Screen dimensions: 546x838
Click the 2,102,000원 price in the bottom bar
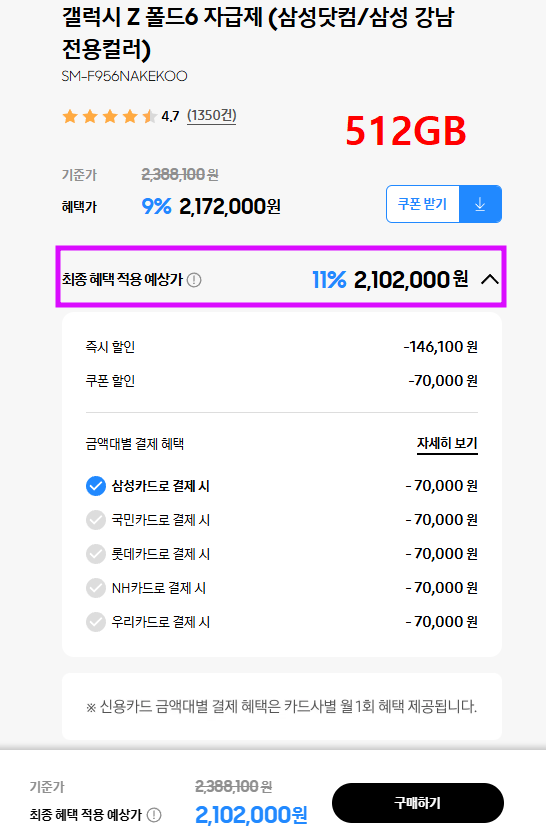(251, 814)
